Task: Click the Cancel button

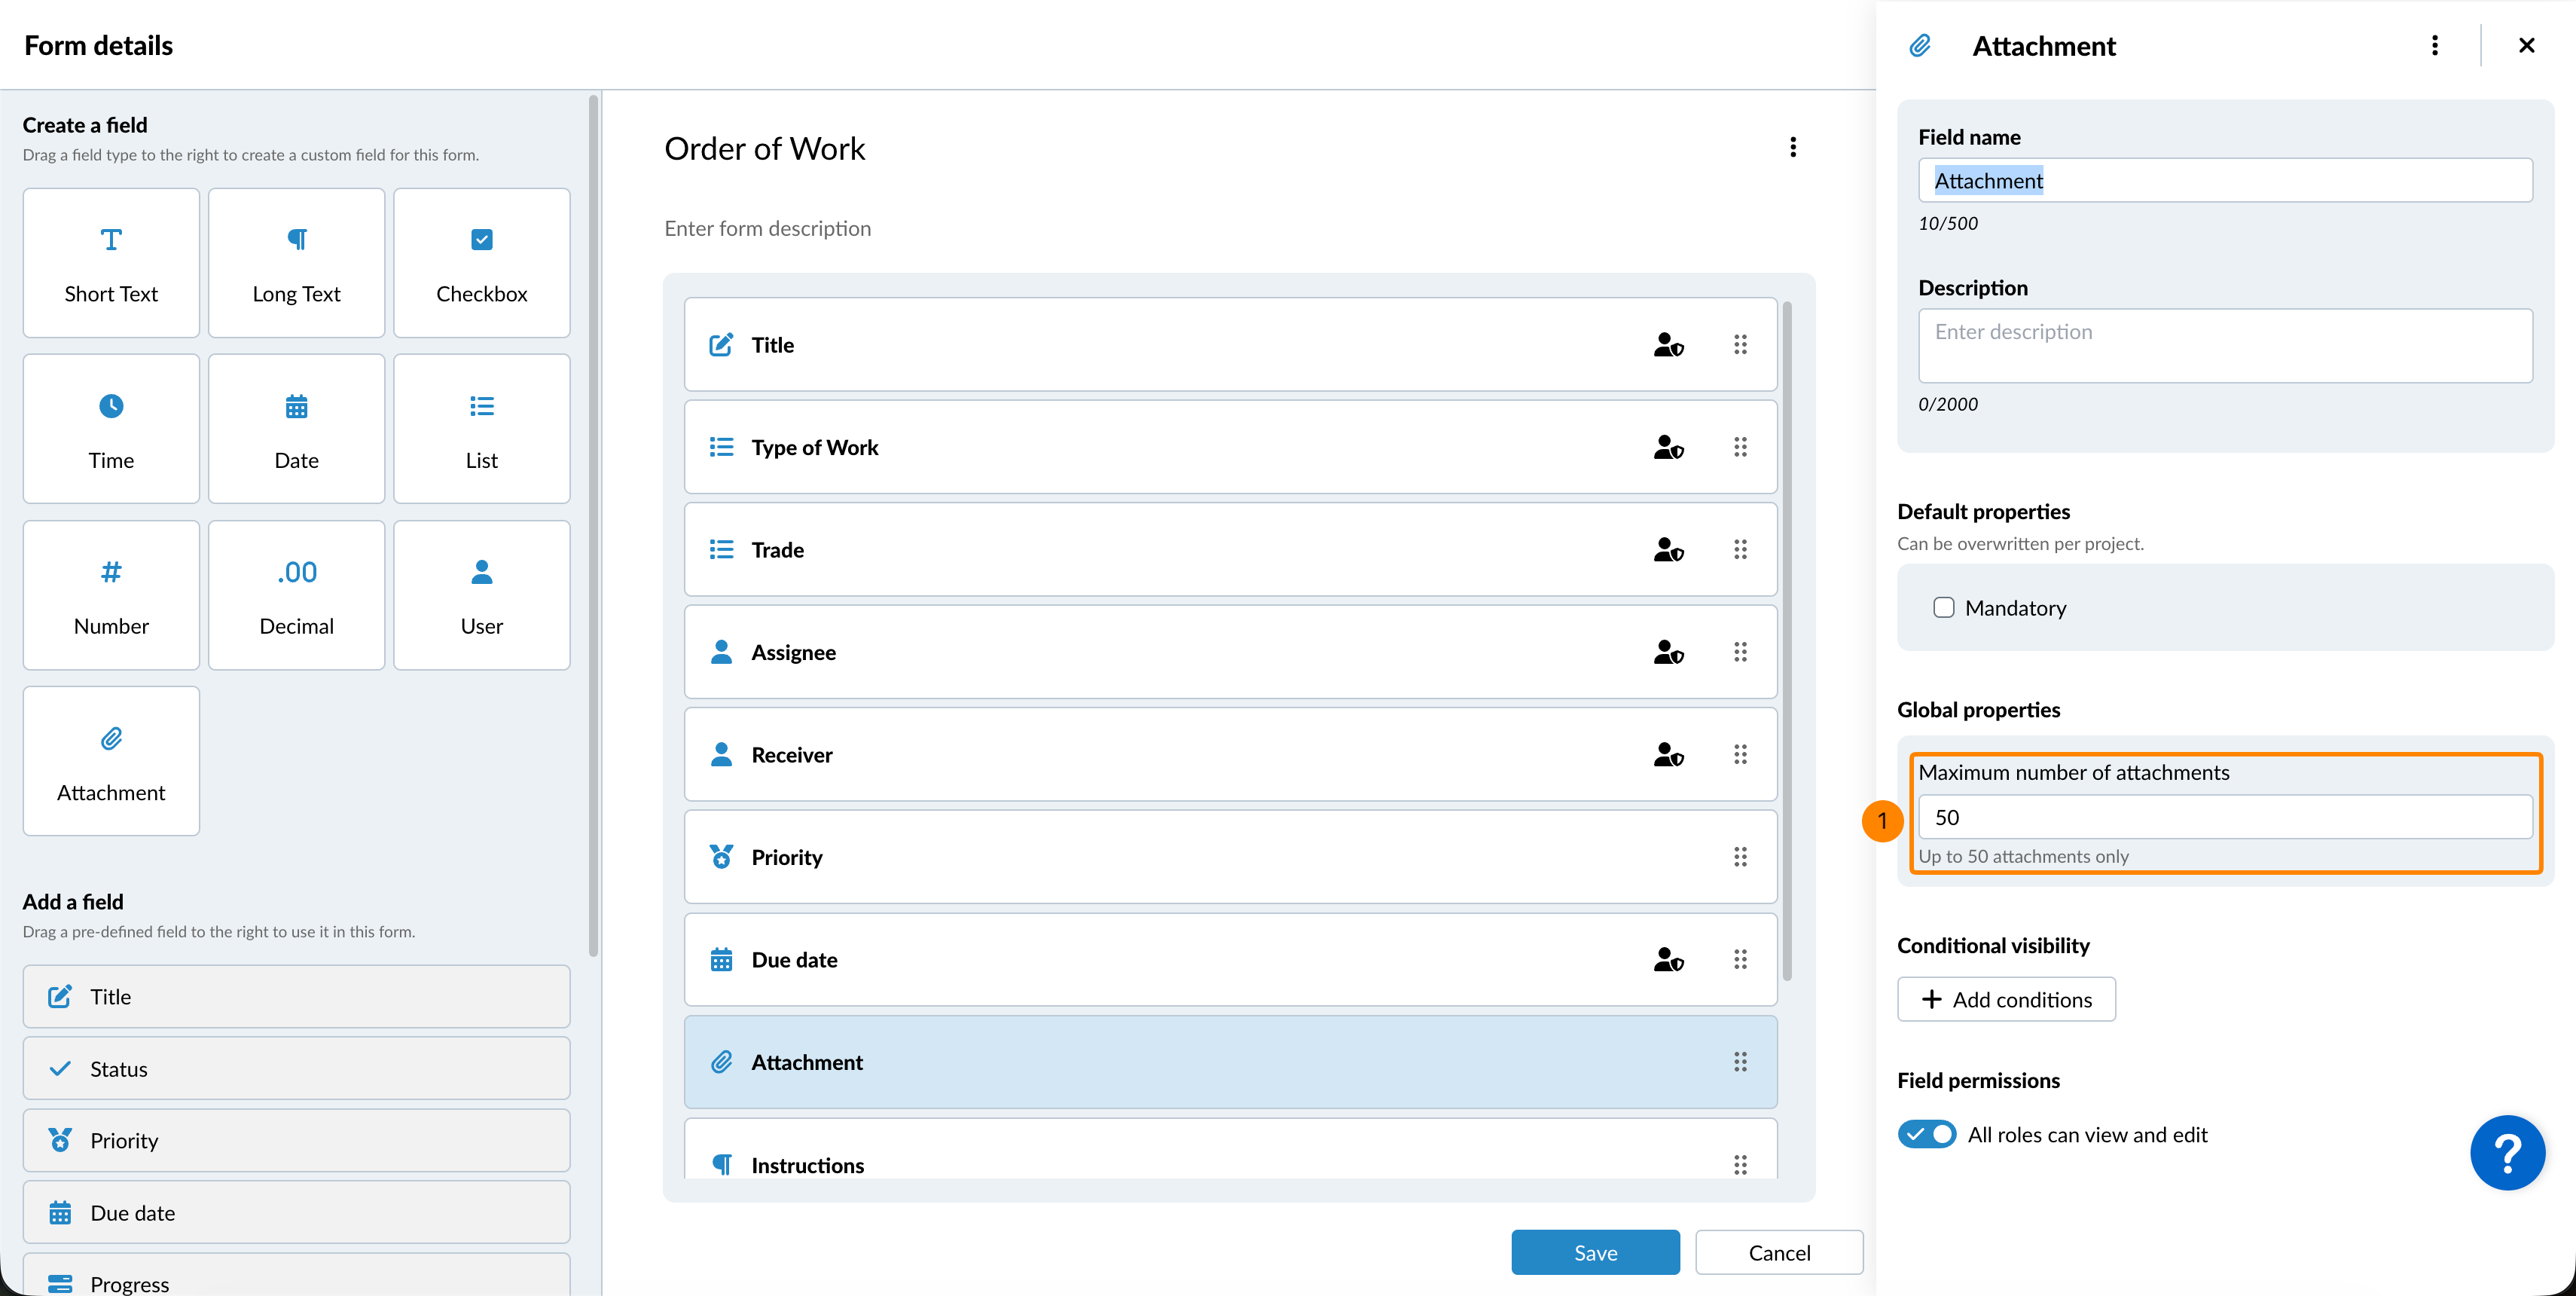Action: 1778,1253
